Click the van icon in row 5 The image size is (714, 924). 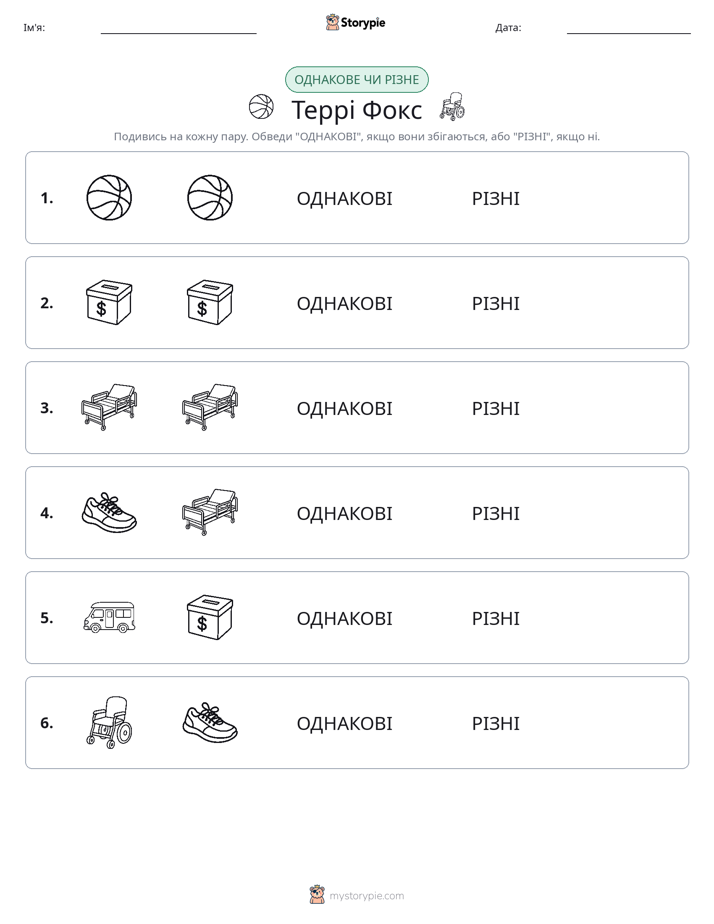[109, 618]
